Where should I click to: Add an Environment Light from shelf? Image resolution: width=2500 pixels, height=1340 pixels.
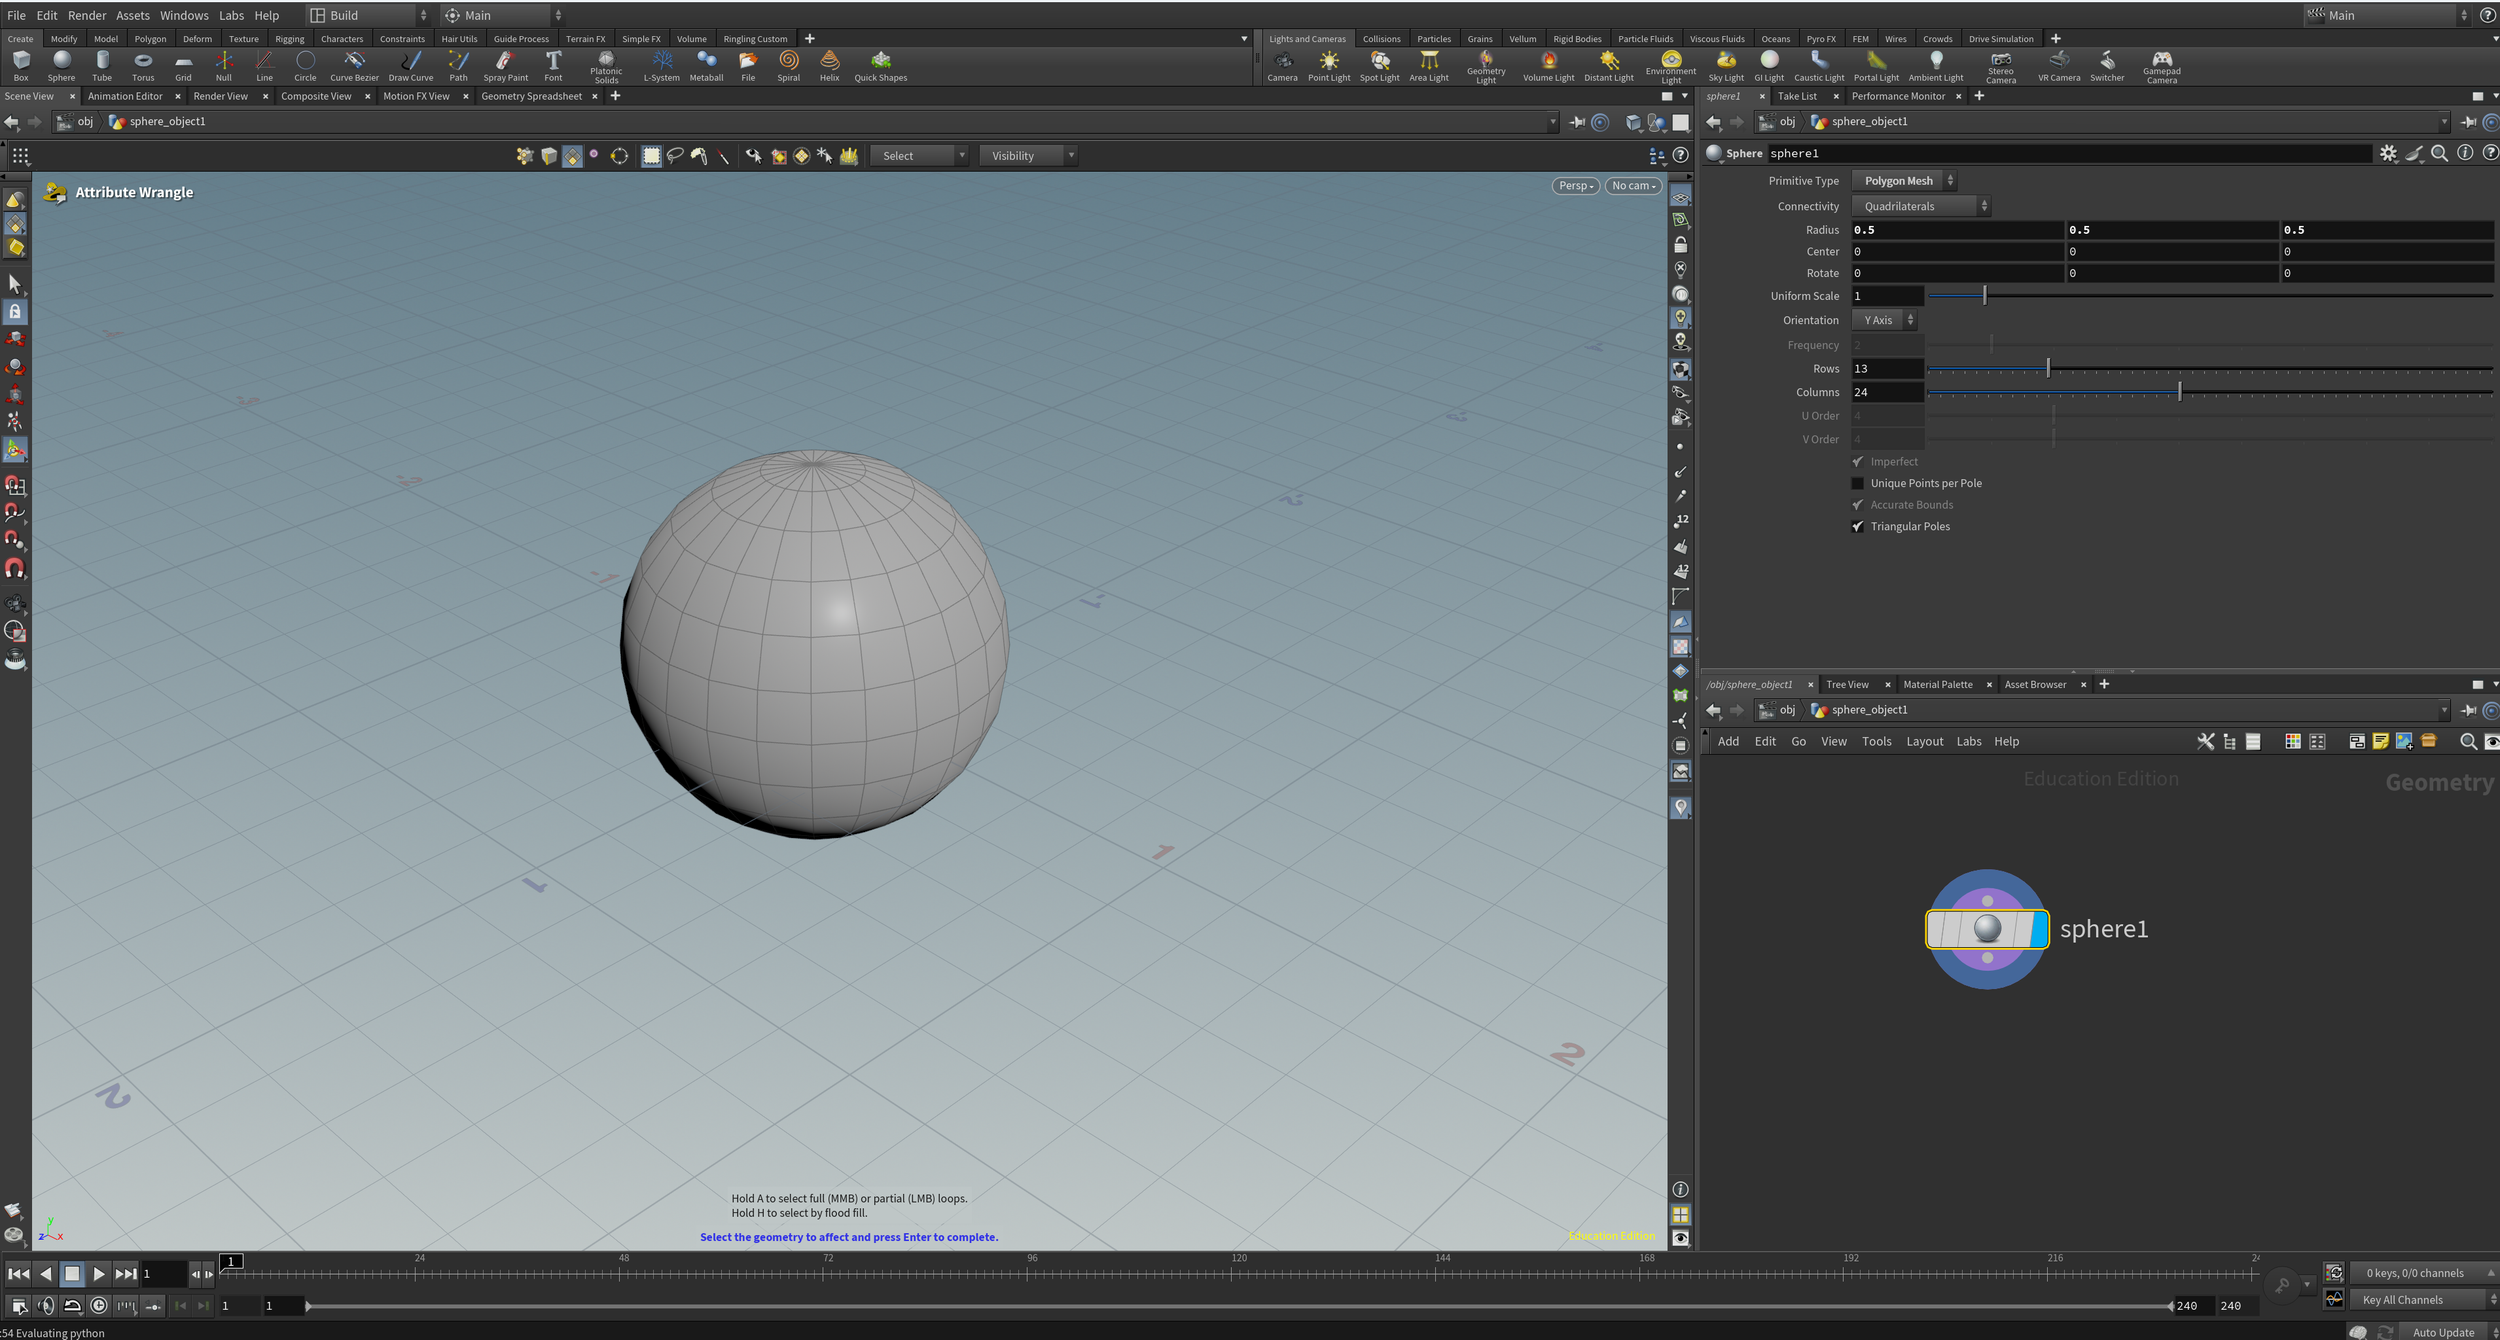point(1670,66)
